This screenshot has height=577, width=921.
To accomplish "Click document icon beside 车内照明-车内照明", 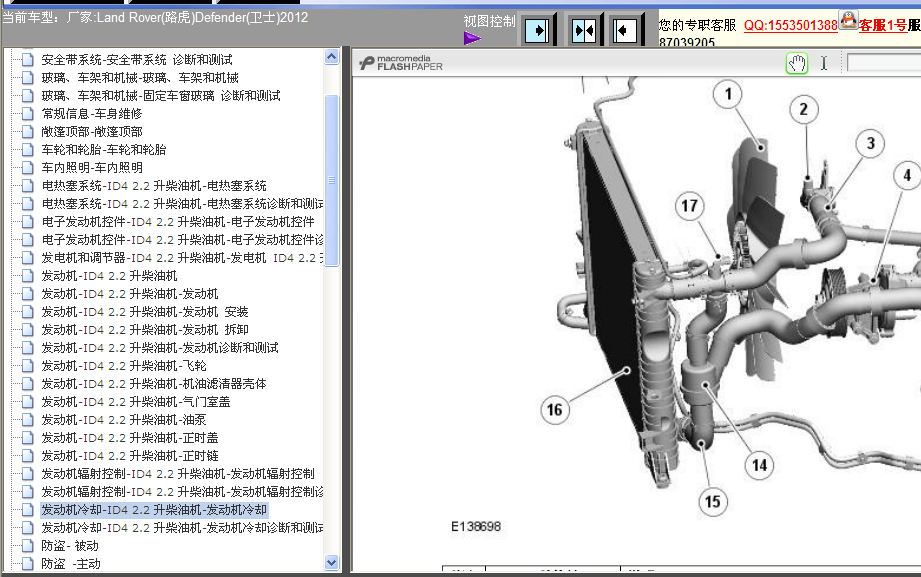I will [28, 168].
